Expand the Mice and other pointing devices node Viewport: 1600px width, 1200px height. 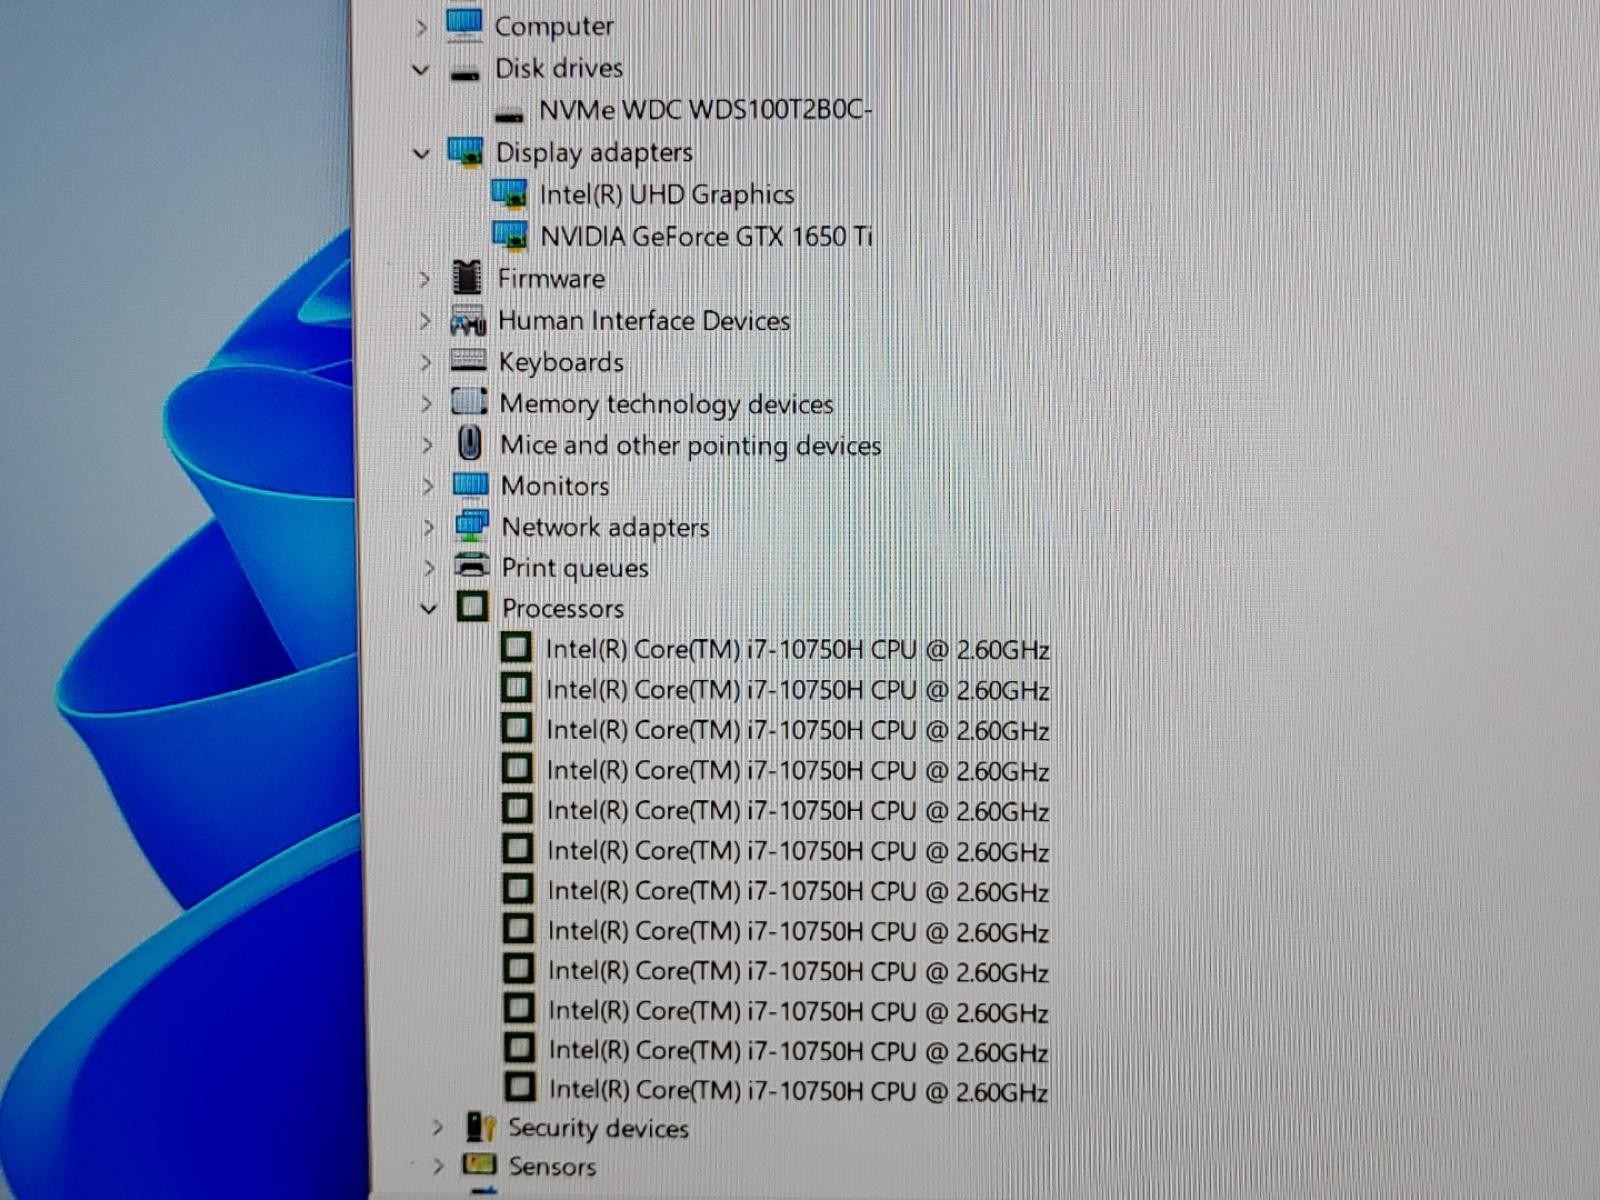click(428, 444)
